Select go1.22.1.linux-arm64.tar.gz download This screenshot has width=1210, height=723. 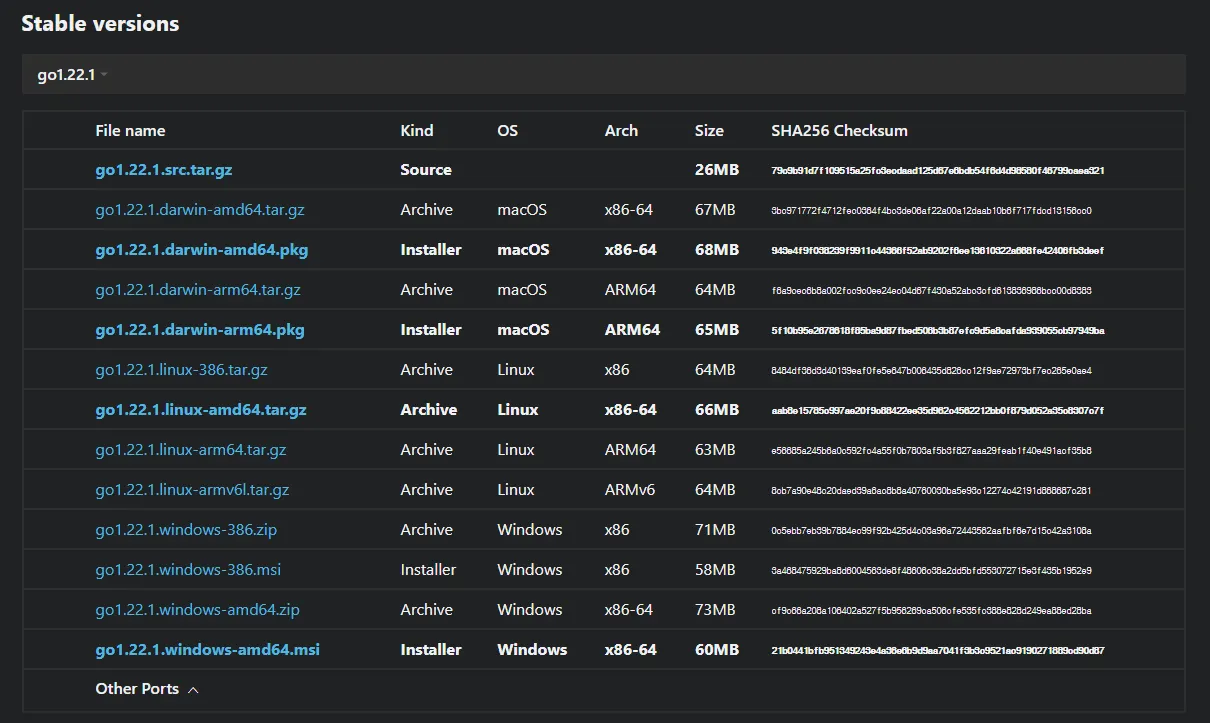[190, 450]
